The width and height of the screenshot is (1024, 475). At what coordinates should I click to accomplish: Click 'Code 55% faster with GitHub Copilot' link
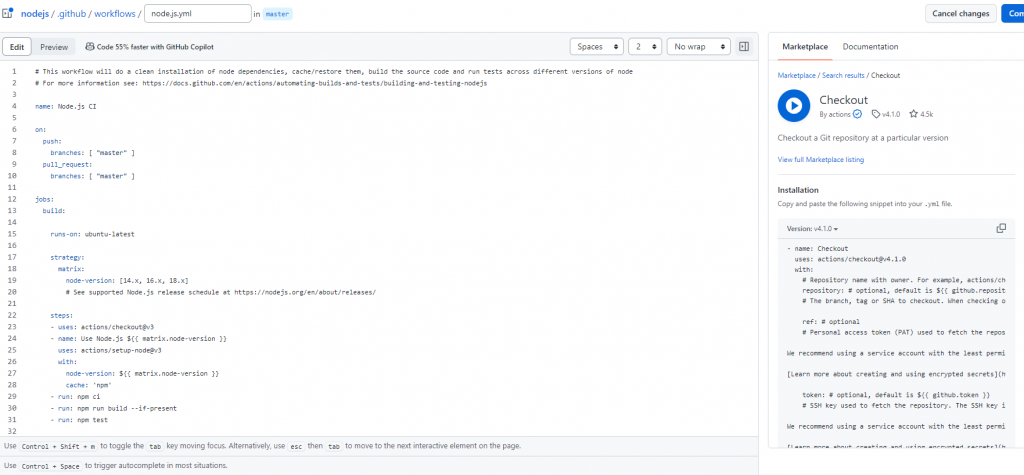(x=155, y=47)
